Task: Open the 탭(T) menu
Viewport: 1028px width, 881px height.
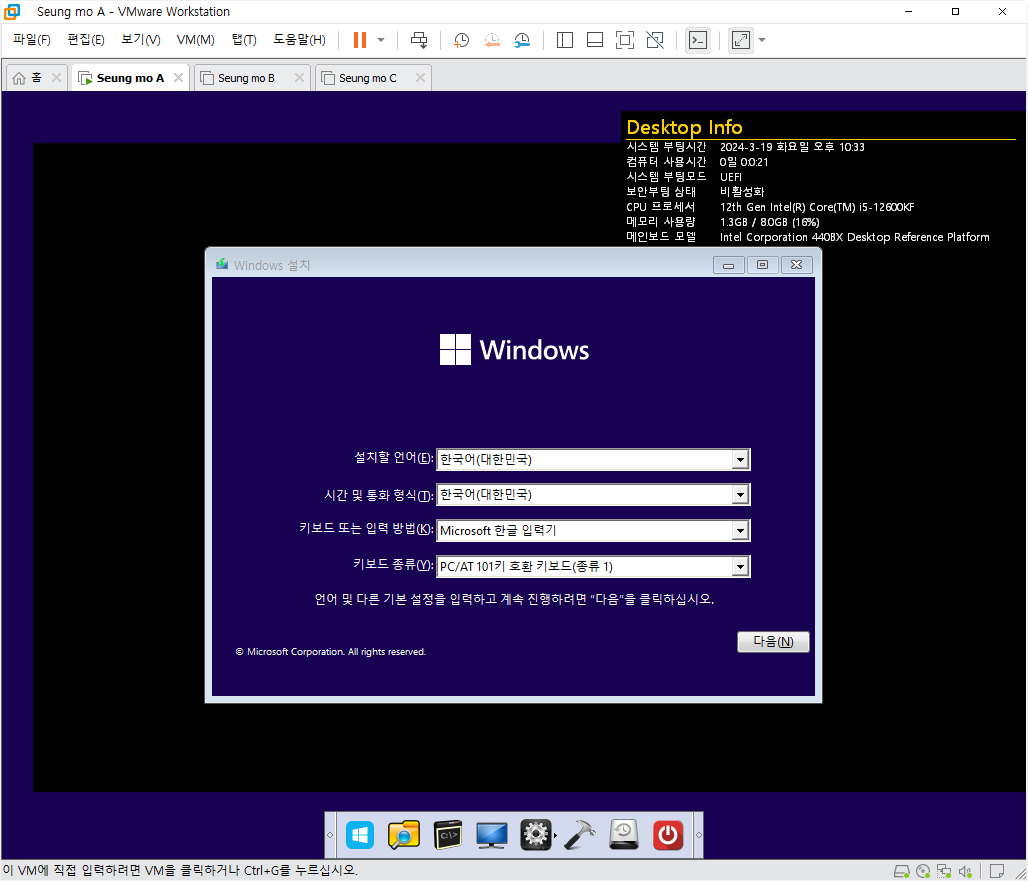Action: tap(244, 40)
